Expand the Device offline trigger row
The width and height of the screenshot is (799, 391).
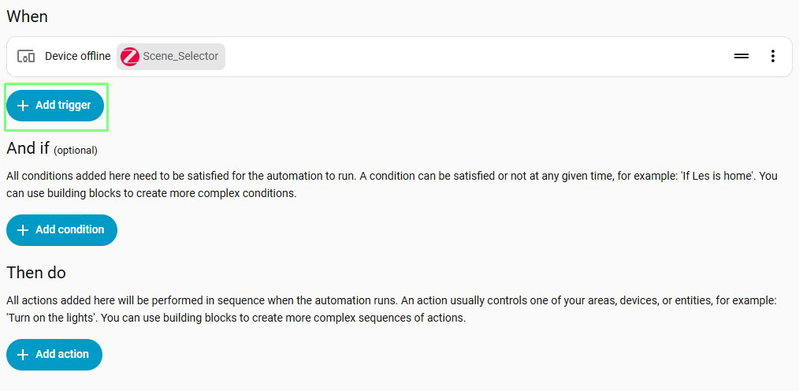tap(399, 57)
